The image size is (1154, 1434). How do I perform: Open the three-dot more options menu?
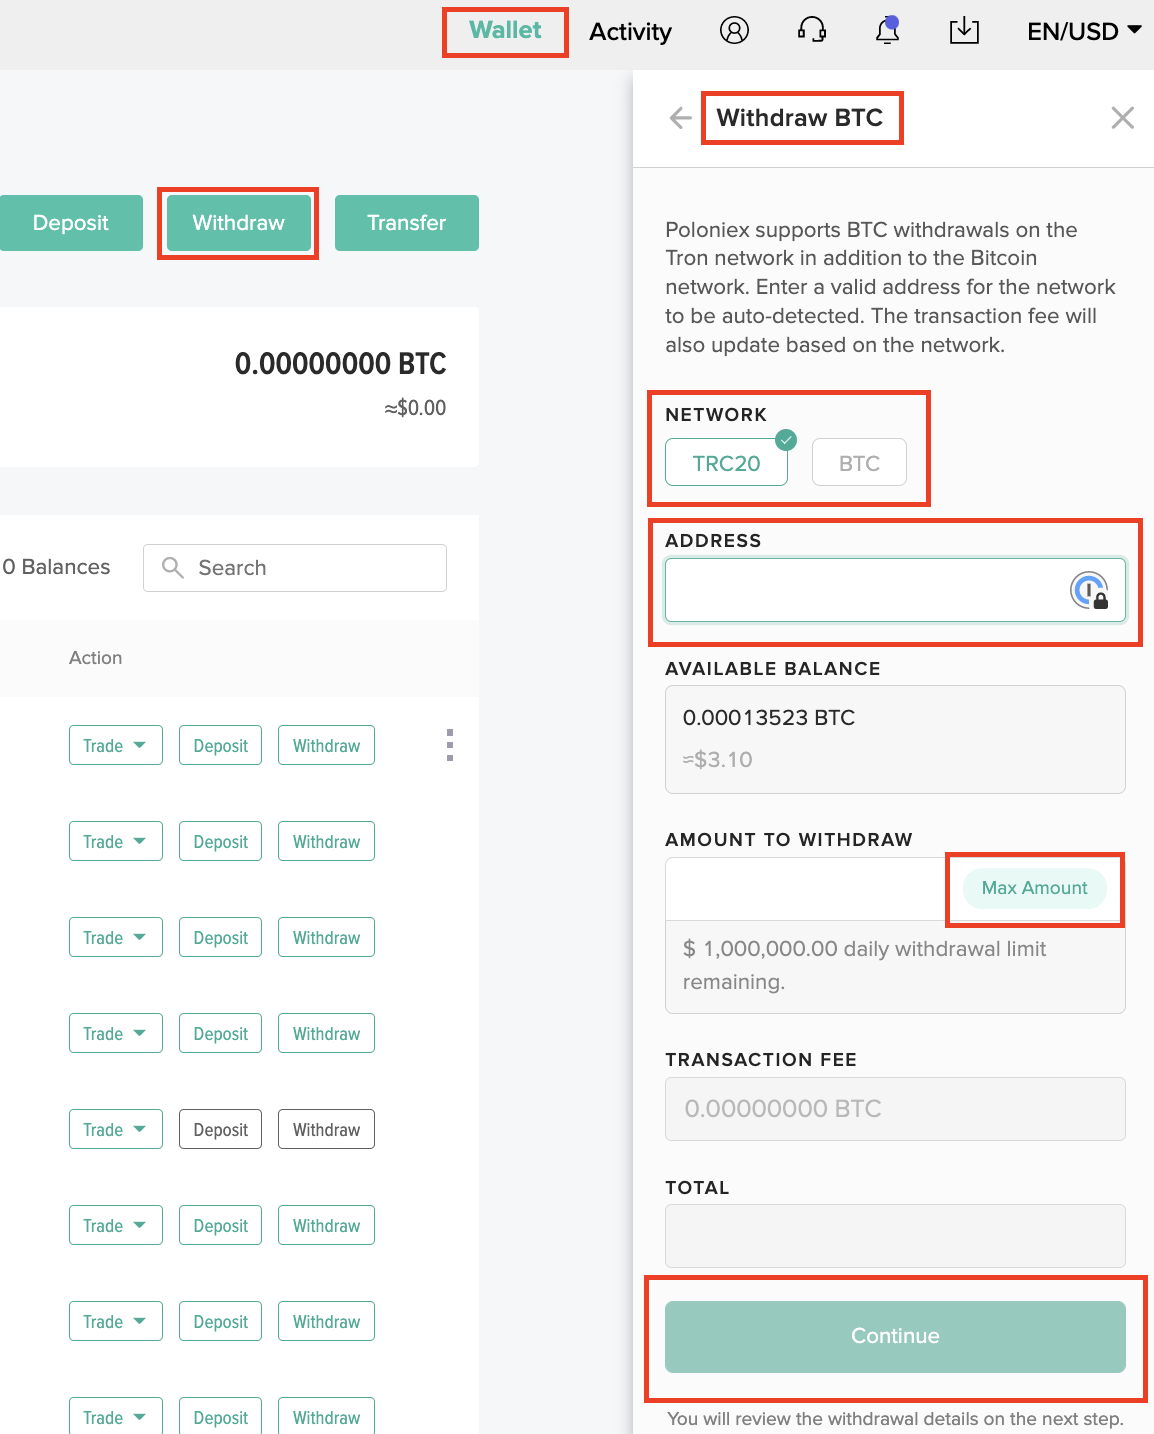pos(450,745)
